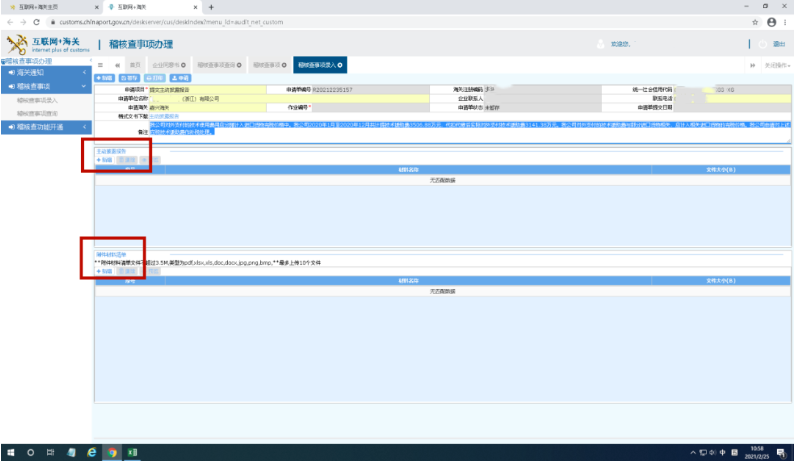Open the 关闭操作 dropdown
The image size is (795, 462).
pos(777,65)
